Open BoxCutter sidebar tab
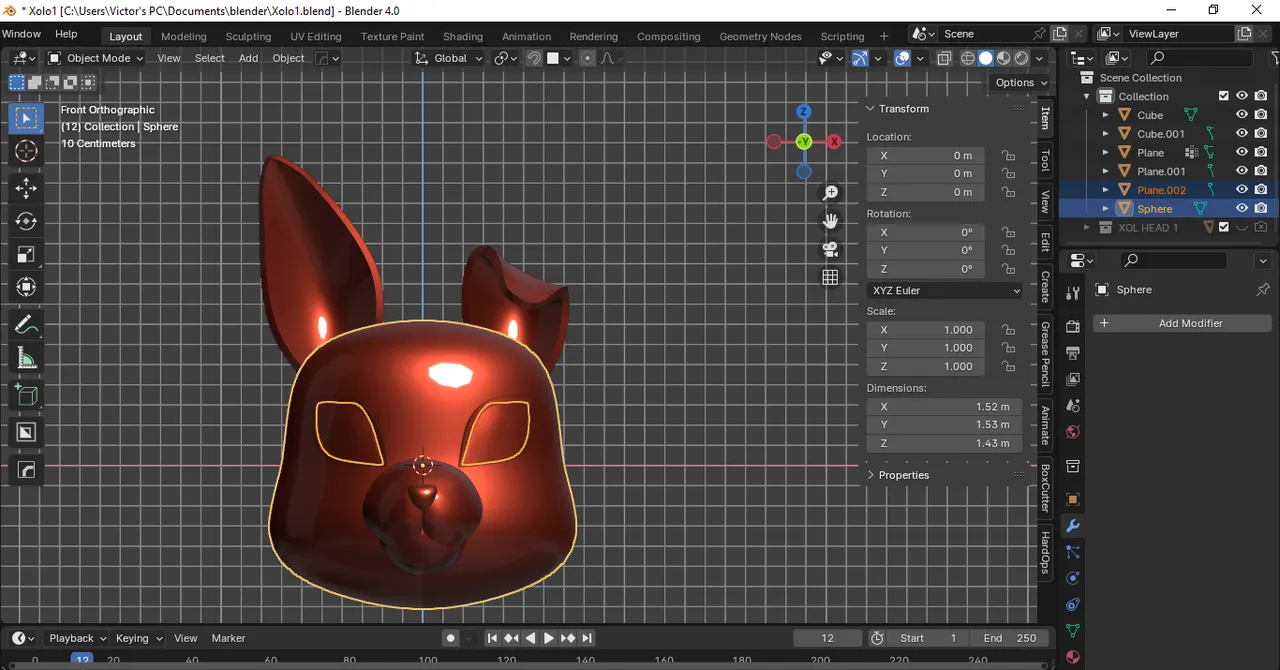The height and width of the screenshot is (670, 1280). pos(1045,488)
